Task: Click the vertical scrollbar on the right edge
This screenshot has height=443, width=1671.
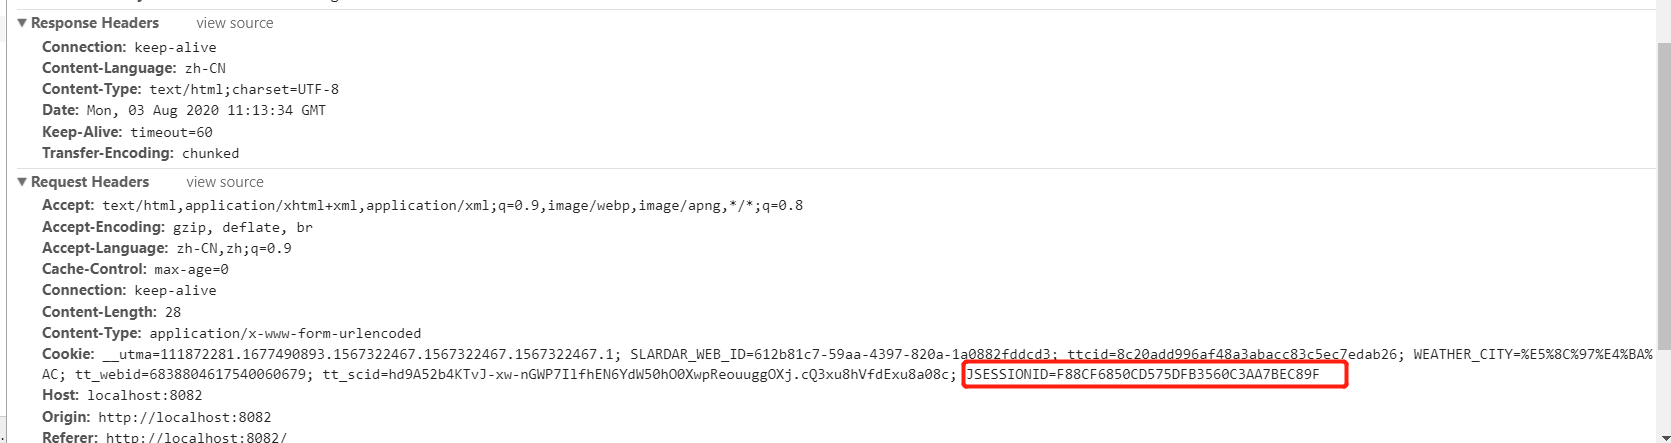Action: pyautogui.click(x=1663, y=200)
